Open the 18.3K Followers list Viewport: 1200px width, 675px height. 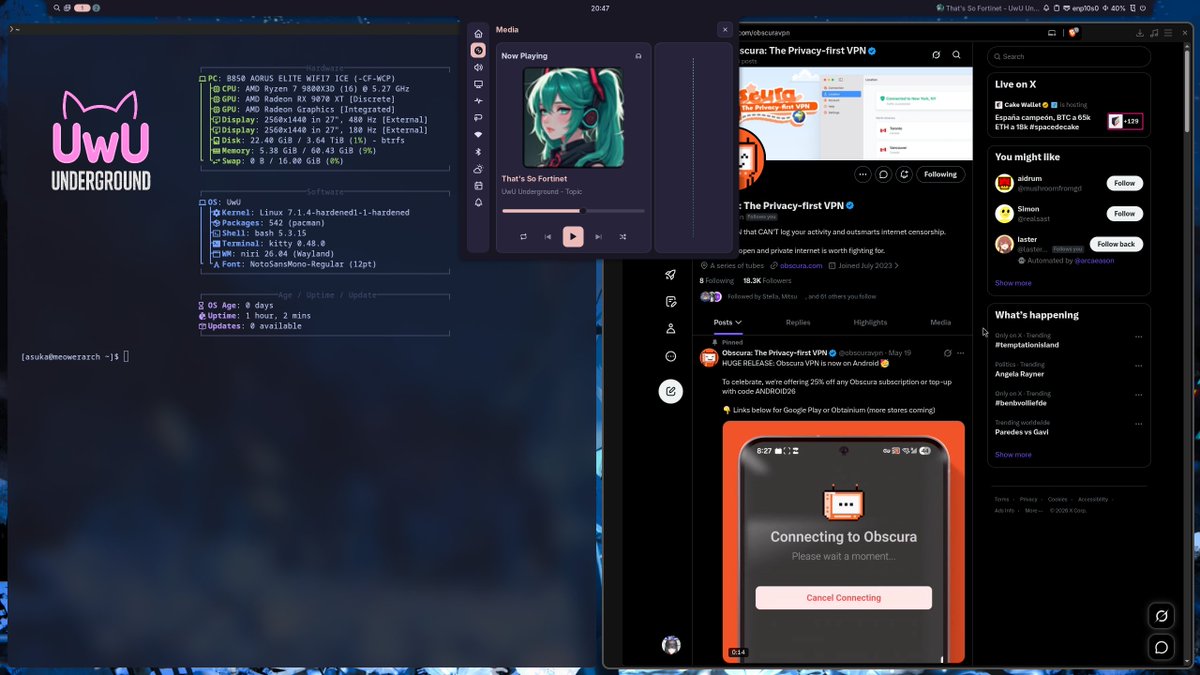[x=767, y=281]
